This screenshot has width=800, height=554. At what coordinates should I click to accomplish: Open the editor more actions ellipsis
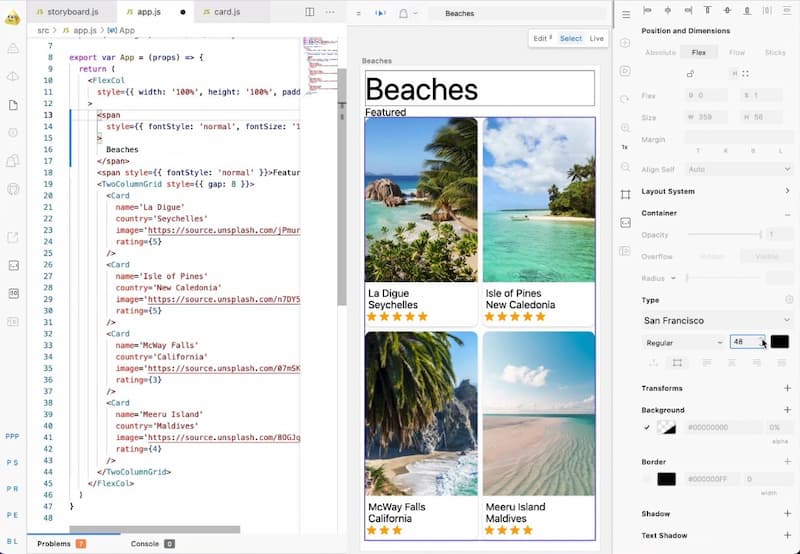coord(330,12)
